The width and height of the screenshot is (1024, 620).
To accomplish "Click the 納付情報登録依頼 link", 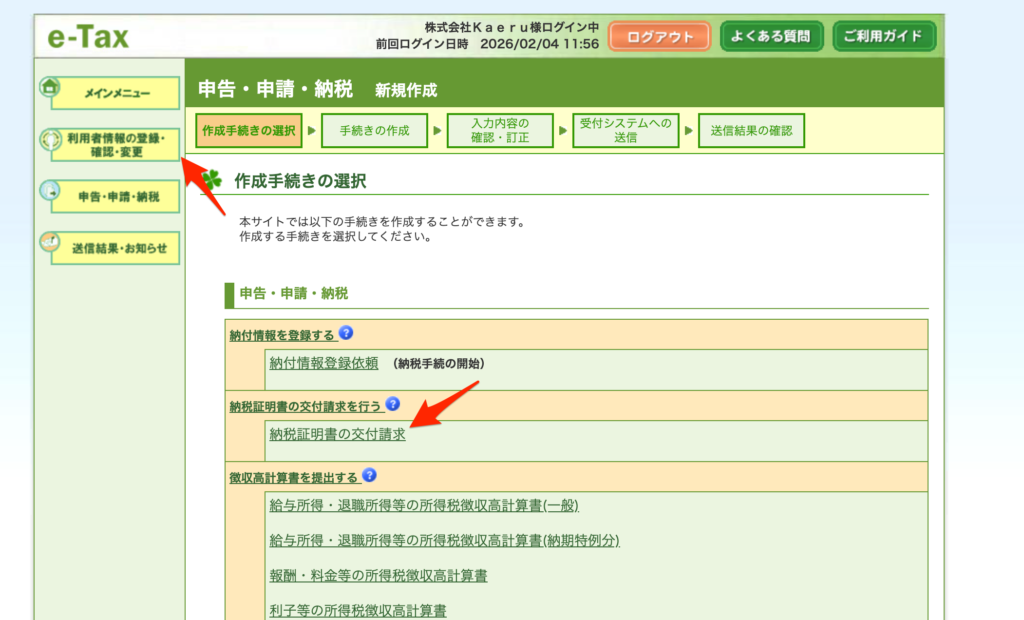I will pos(324,363).
